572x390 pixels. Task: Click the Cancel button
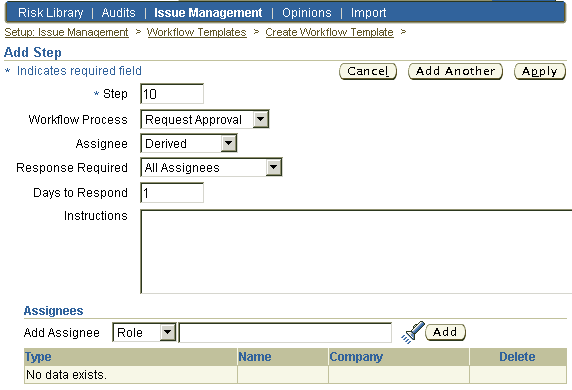[368, 71]
